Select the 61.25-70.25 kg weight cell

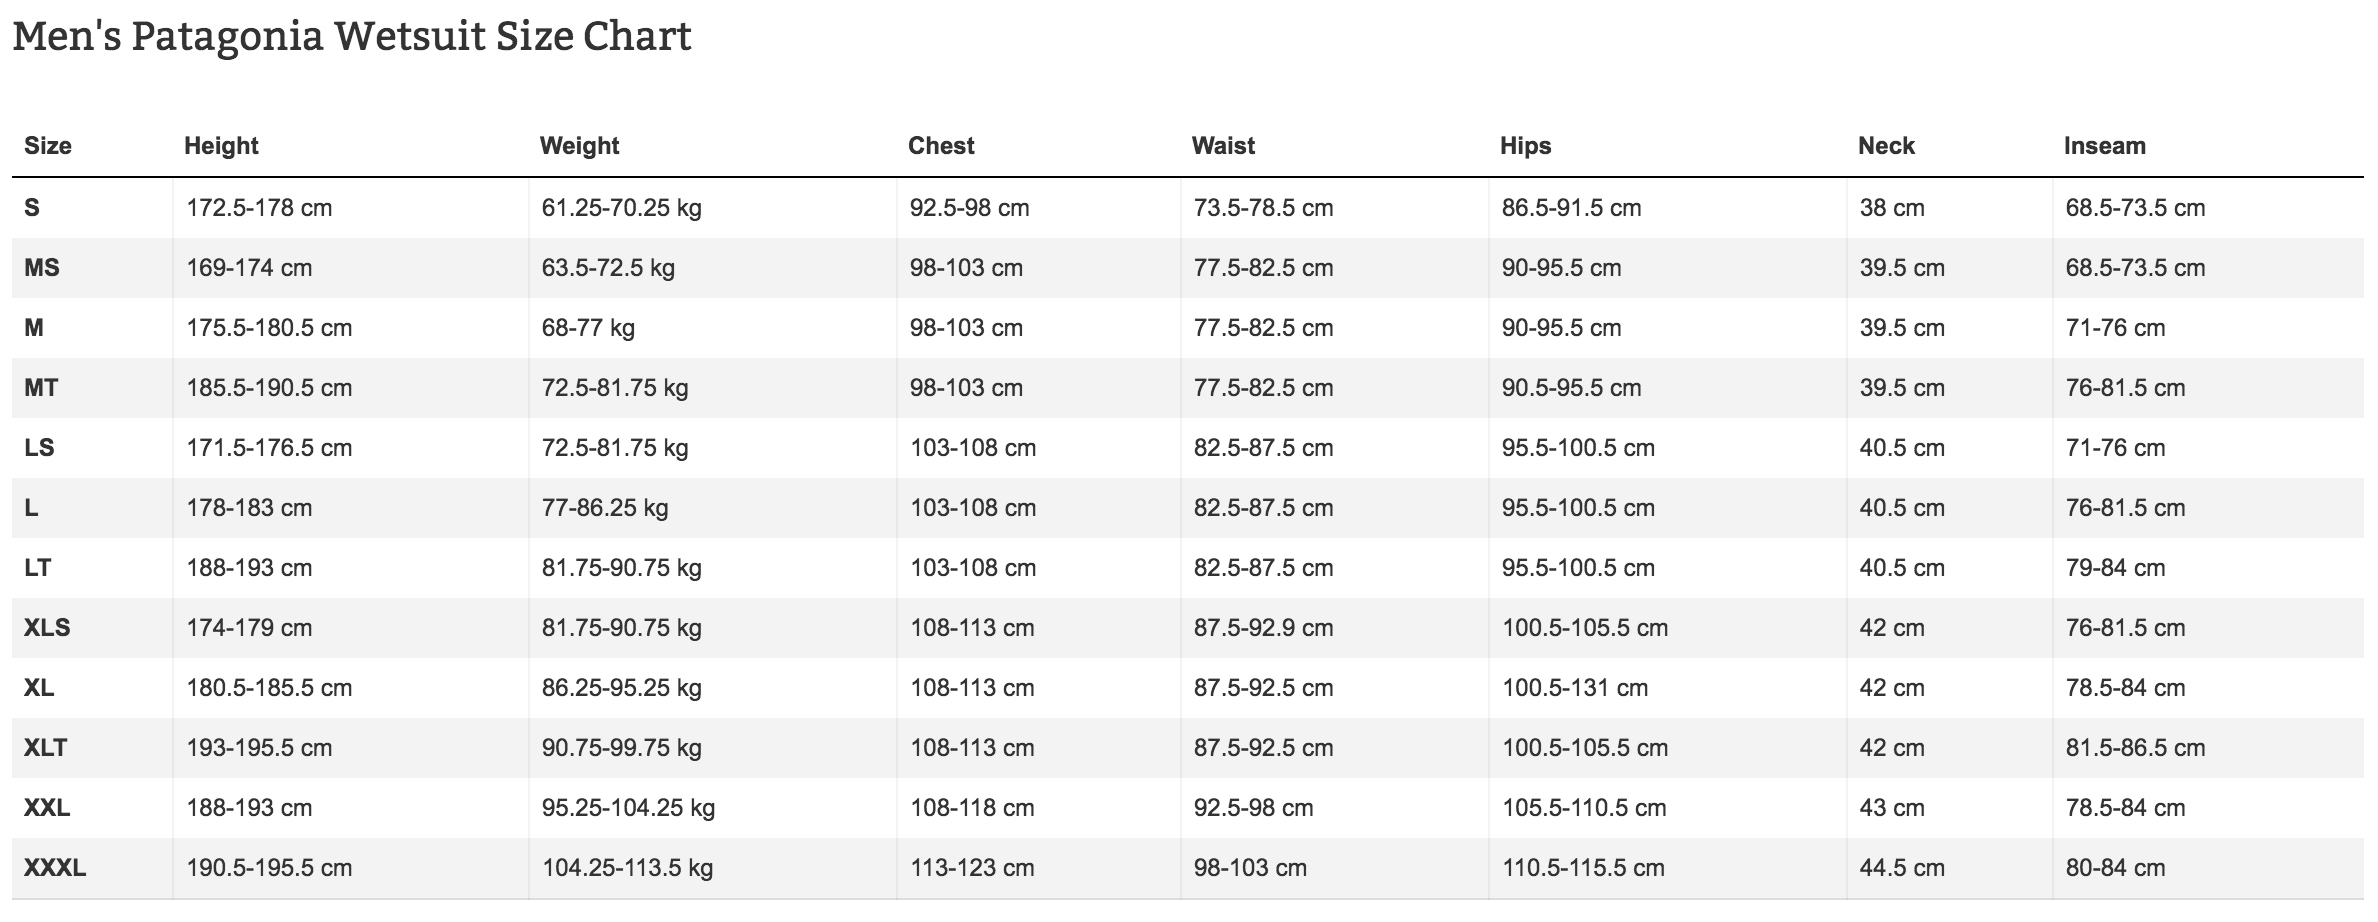click(x=621, y=208)
